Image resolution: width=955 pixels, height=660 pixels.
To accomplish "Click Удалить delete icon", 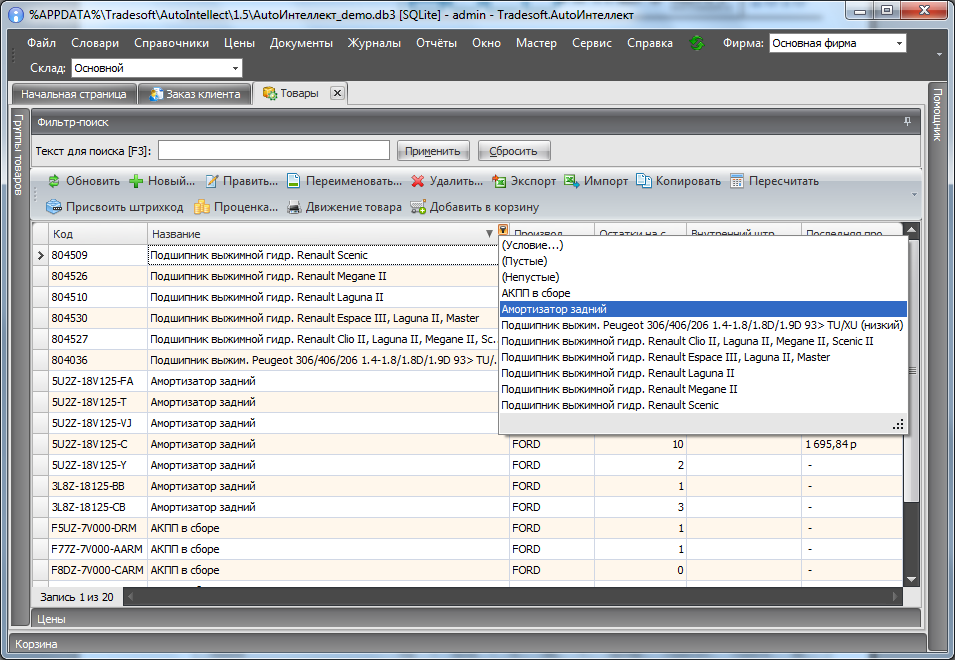I will click(x=418, y=181).
